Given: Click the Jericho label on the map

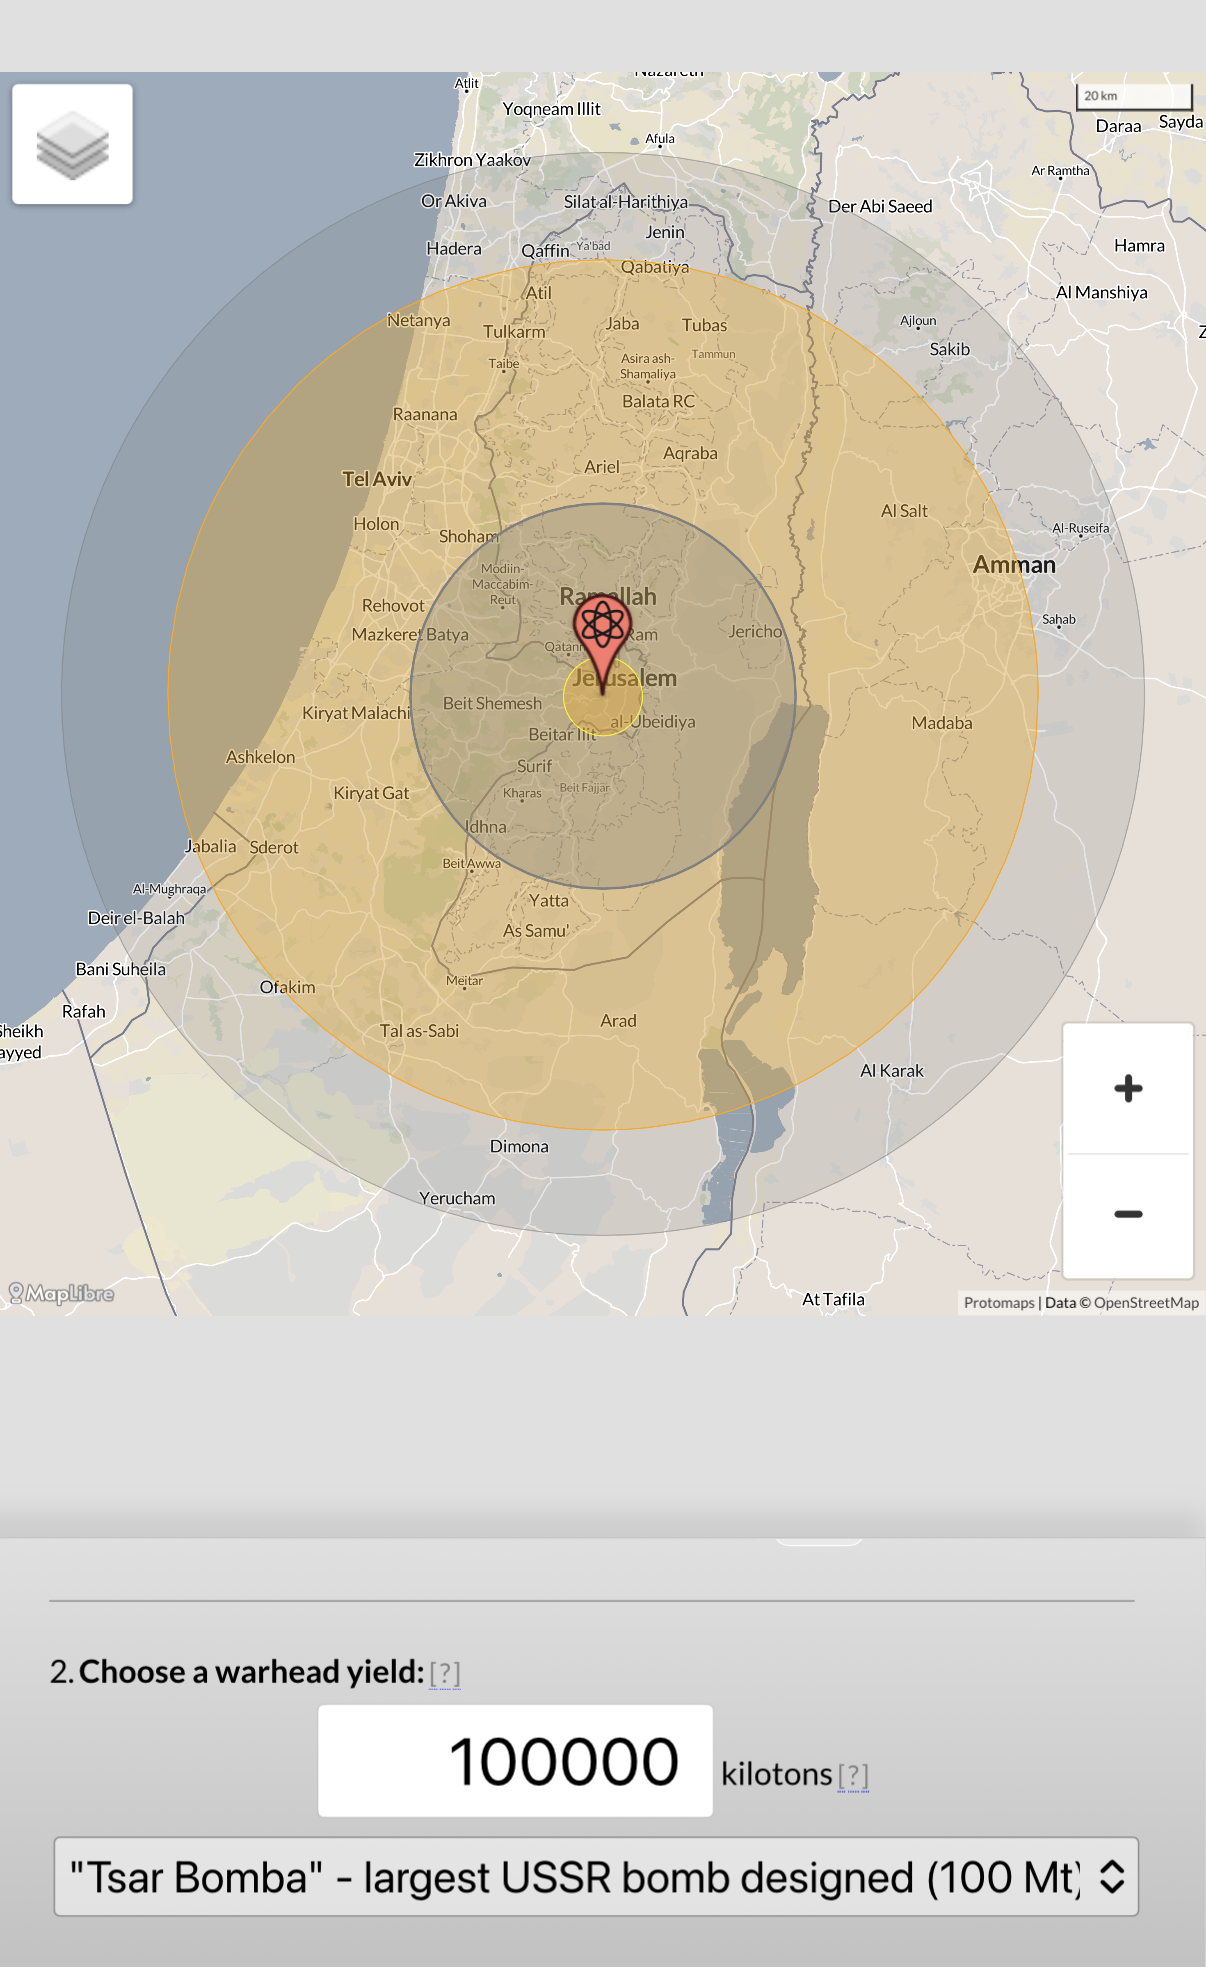Looking at the screenshot, I should tap(755, 631).
